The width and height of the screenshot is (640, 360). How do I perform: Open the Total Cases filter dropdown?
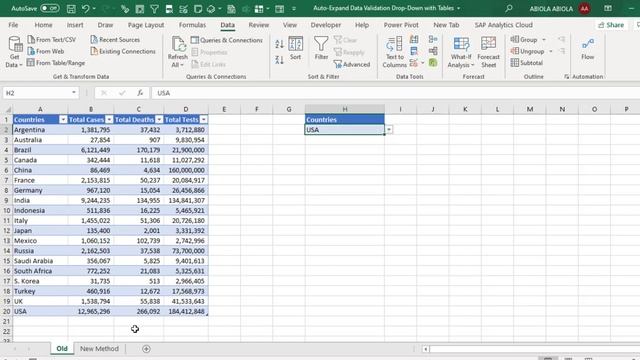pyautogui.click(x=109, y=120)
